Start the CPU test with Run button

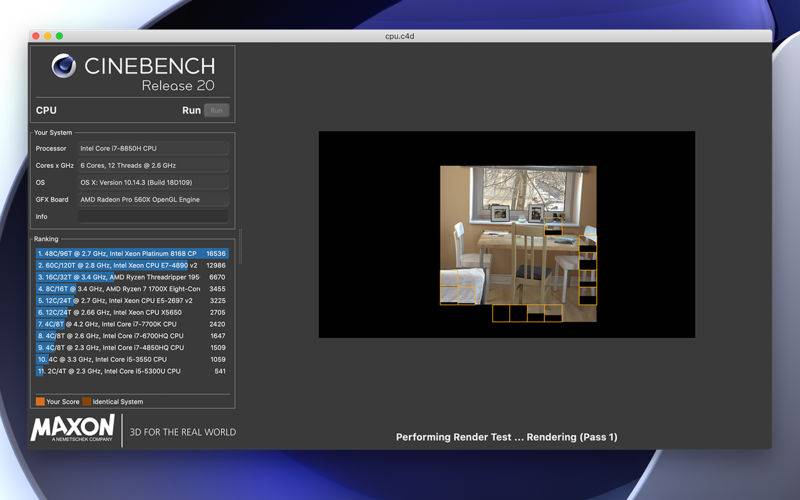pyautogui.click(x=216, y=110)
